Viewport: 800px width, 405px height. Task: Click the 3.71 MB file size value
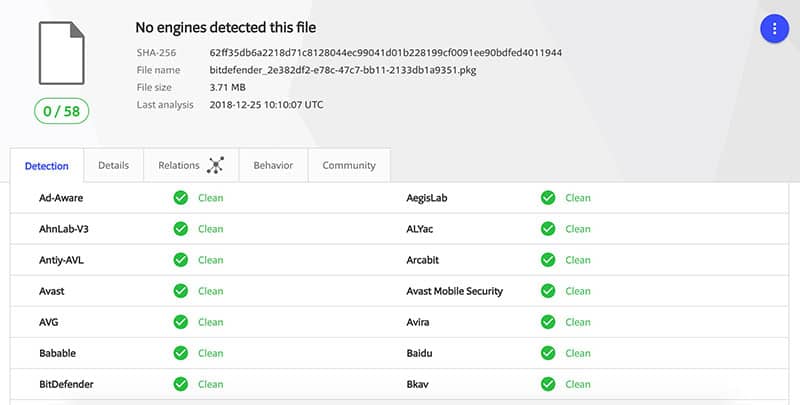228,87
